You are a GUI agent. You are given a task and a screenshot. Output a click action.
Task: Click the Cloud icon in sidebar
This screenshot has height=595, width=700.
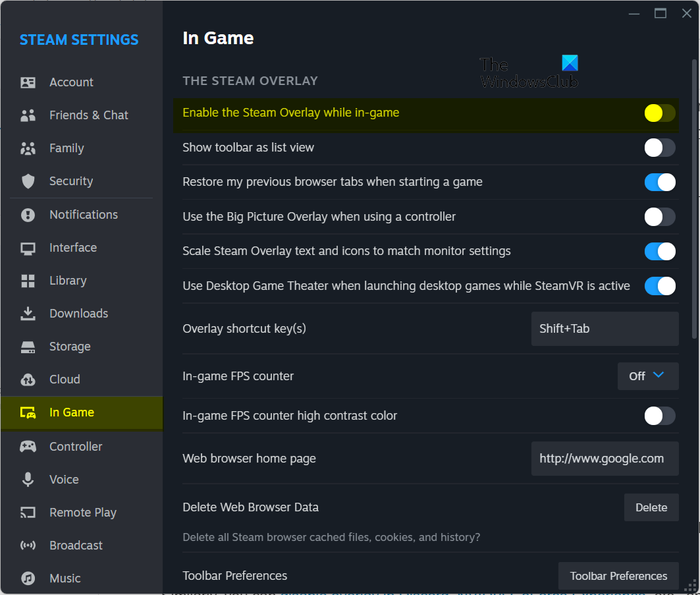[28, 380]
